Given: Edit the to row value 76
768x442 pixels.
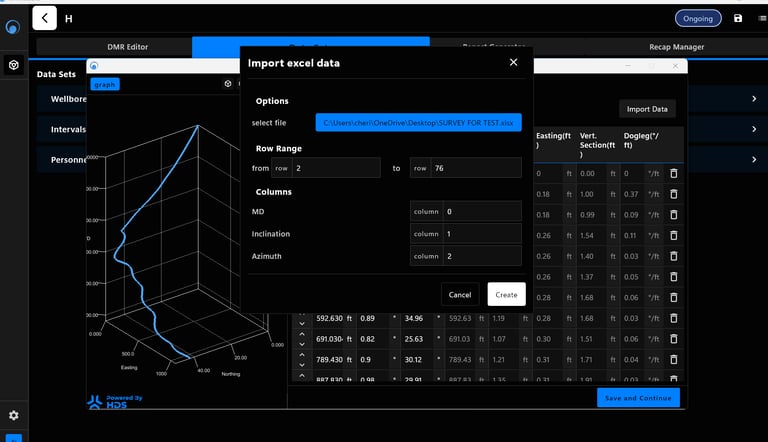Looking at the screenshot, I should (476, 168).
